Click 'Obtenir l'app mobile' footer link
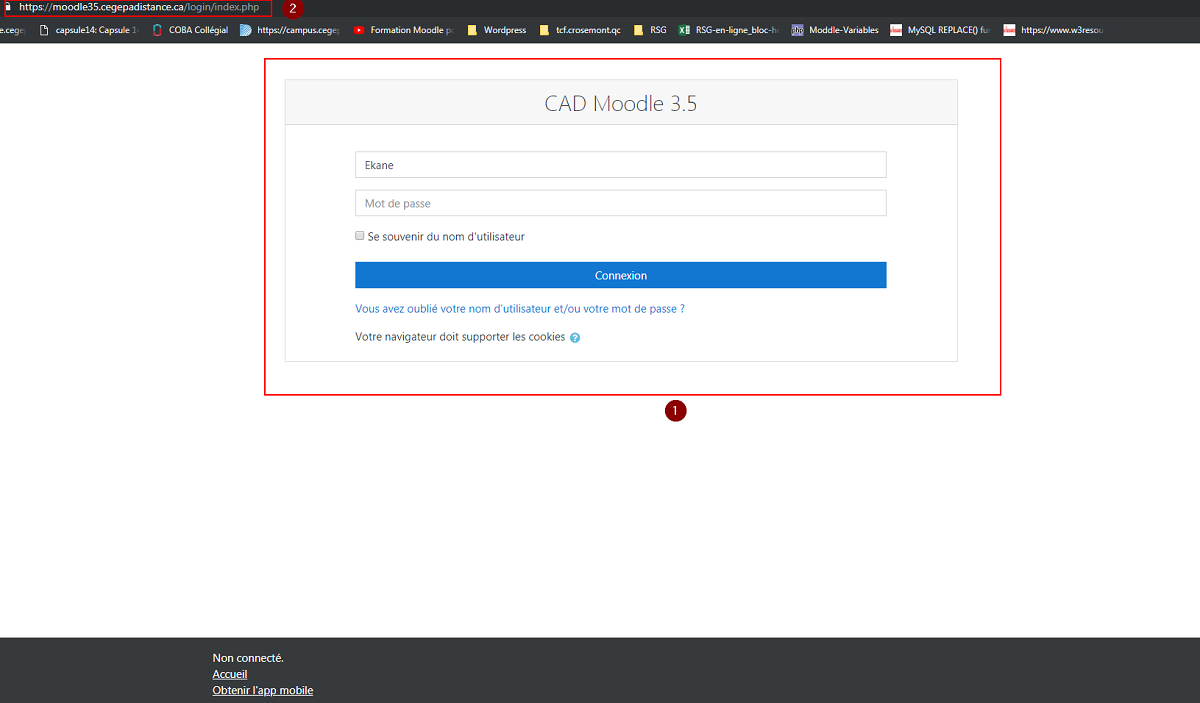The height and width of the screenshot is (703, 1200). point(262,690)
